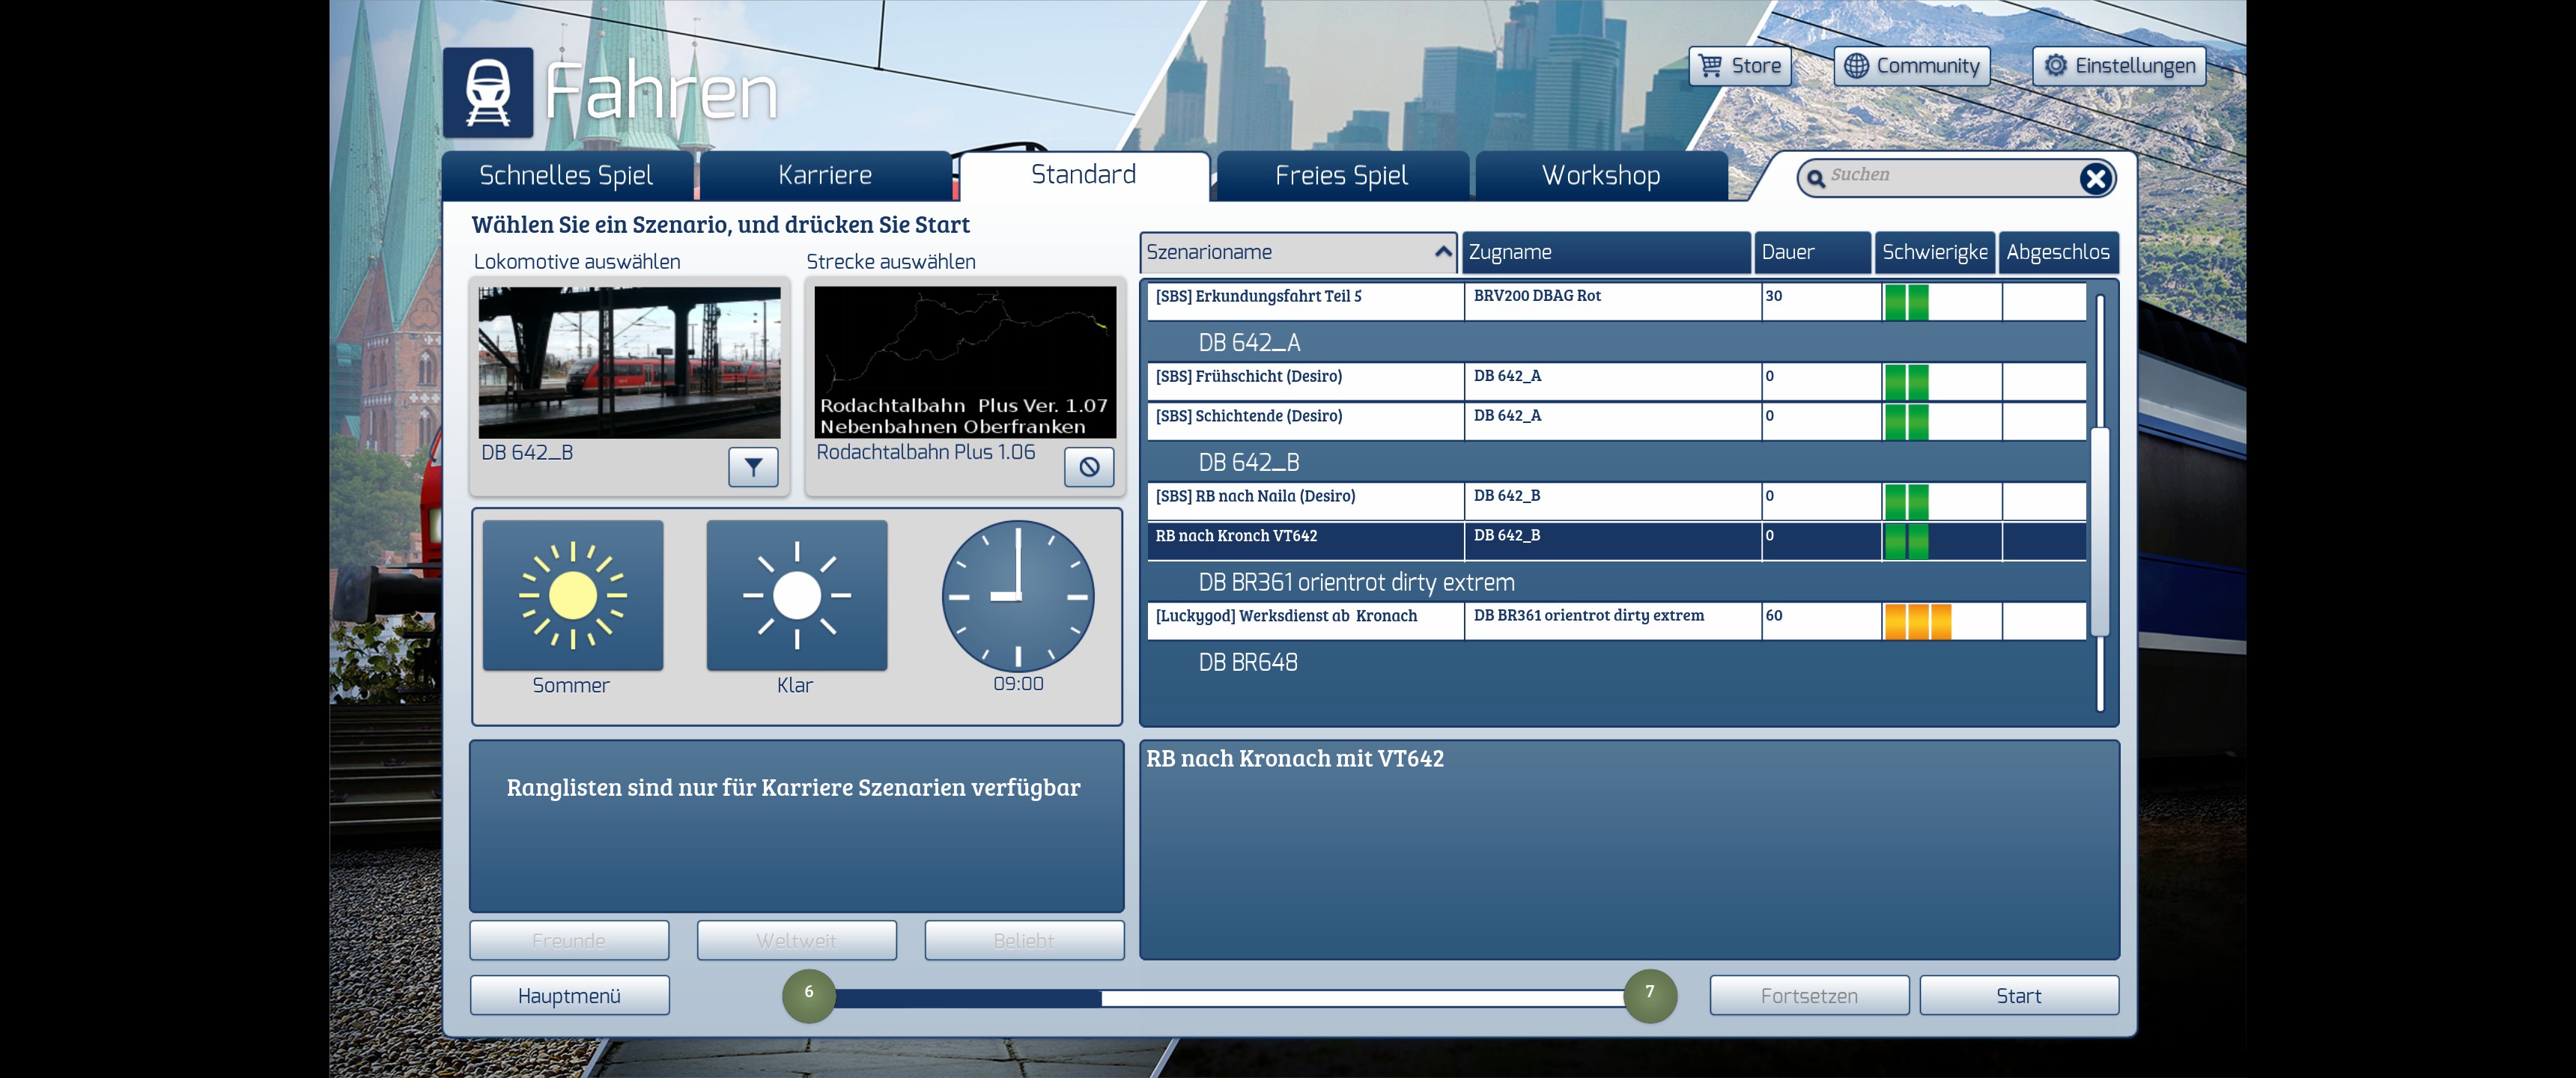Clear the route selection with the circle-slash icon
Image resolution: width=2576 pixels, height=1078 pixels.
coord(1089,466)
